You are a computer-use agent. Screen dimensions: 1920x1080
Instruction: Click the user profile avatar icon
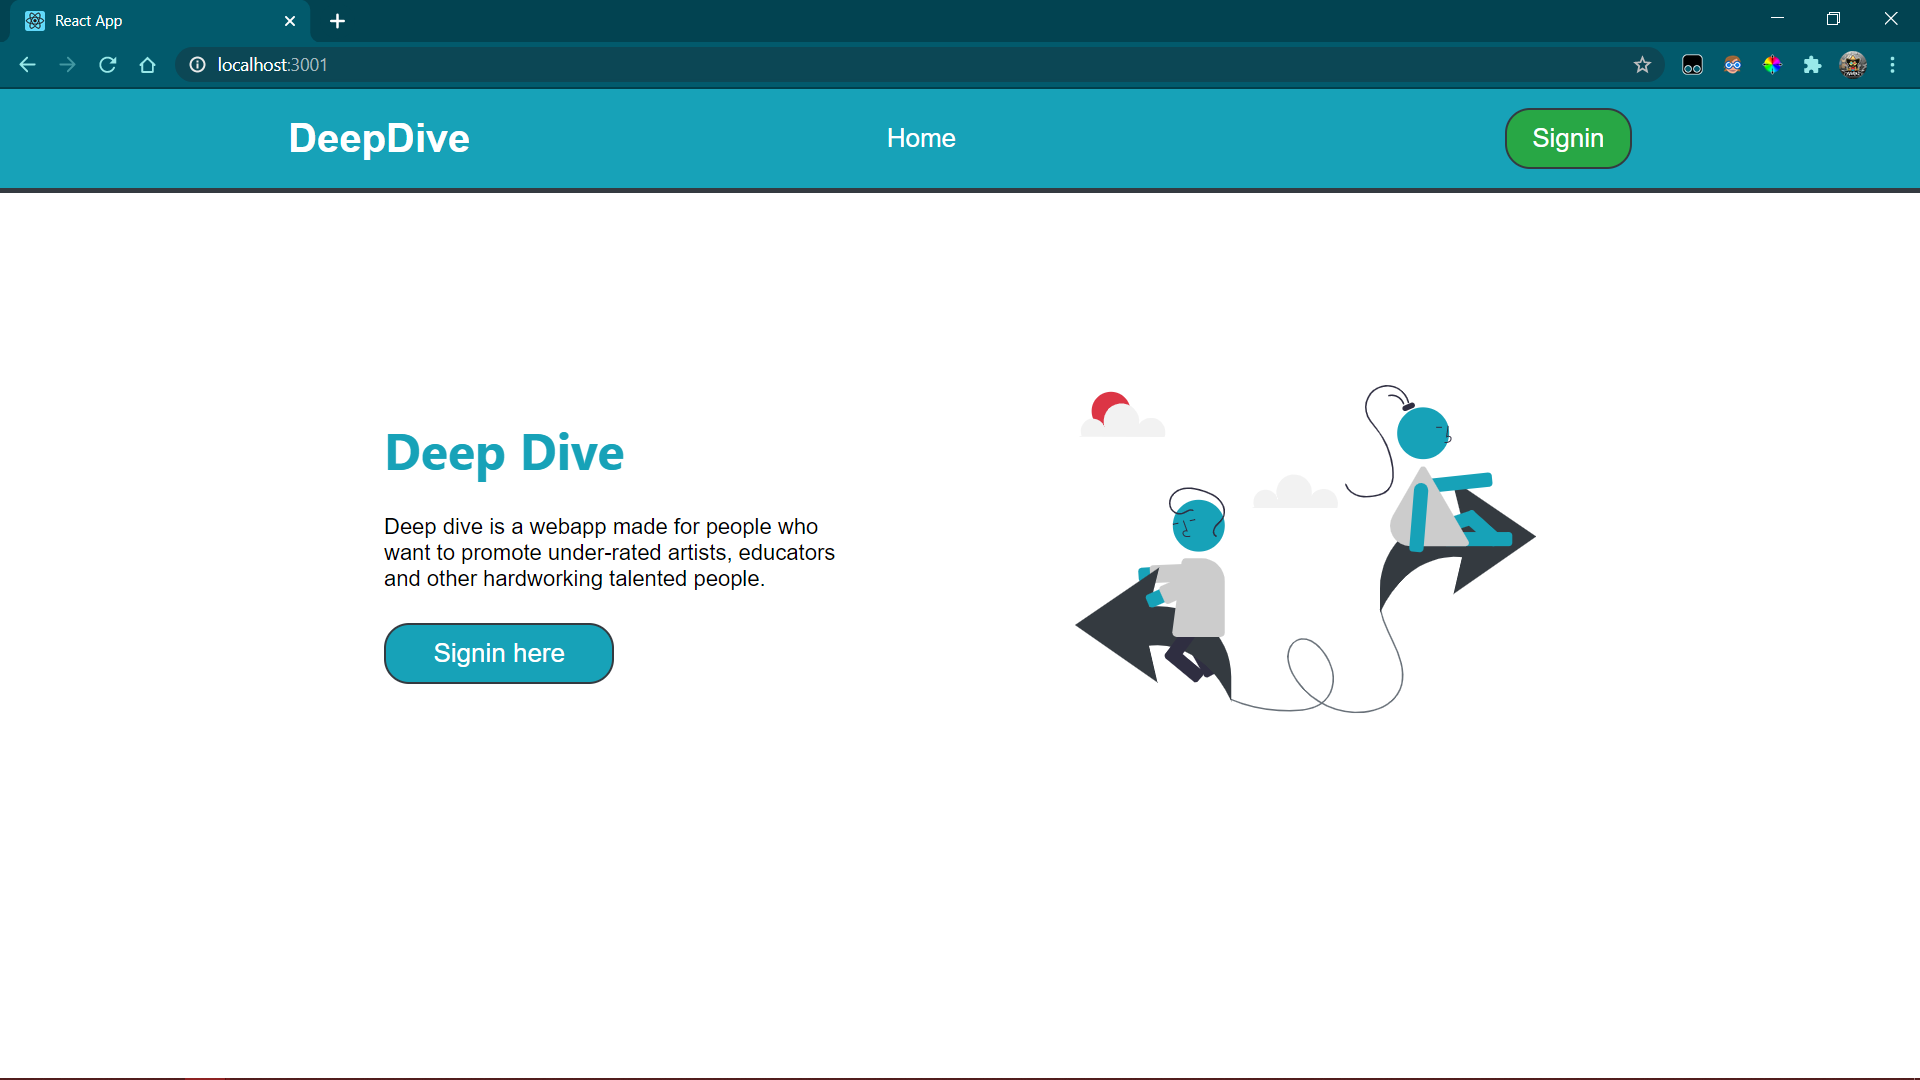pyautogui.click(x=1853, y=65)
